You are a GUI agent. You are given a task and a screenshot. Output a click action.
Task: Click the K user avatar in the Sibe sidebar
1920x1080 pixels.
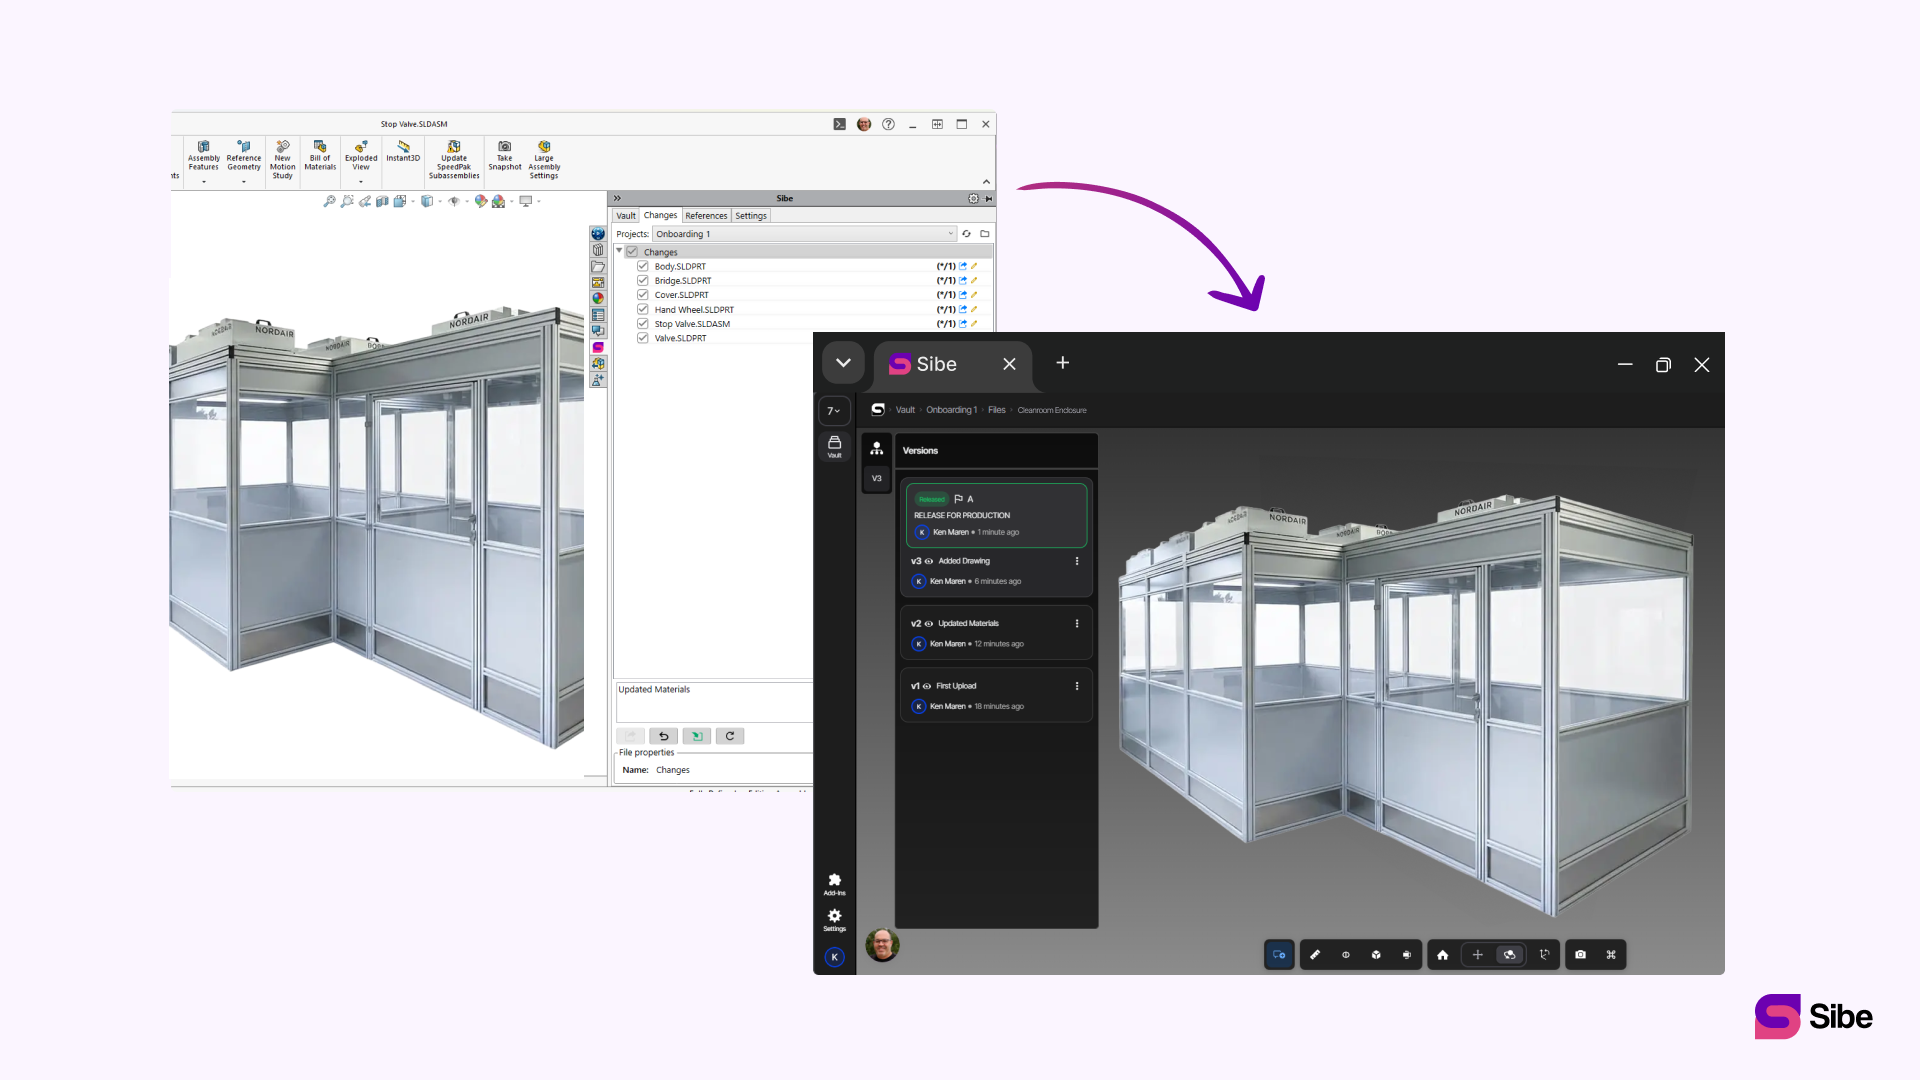pos(835,957)
